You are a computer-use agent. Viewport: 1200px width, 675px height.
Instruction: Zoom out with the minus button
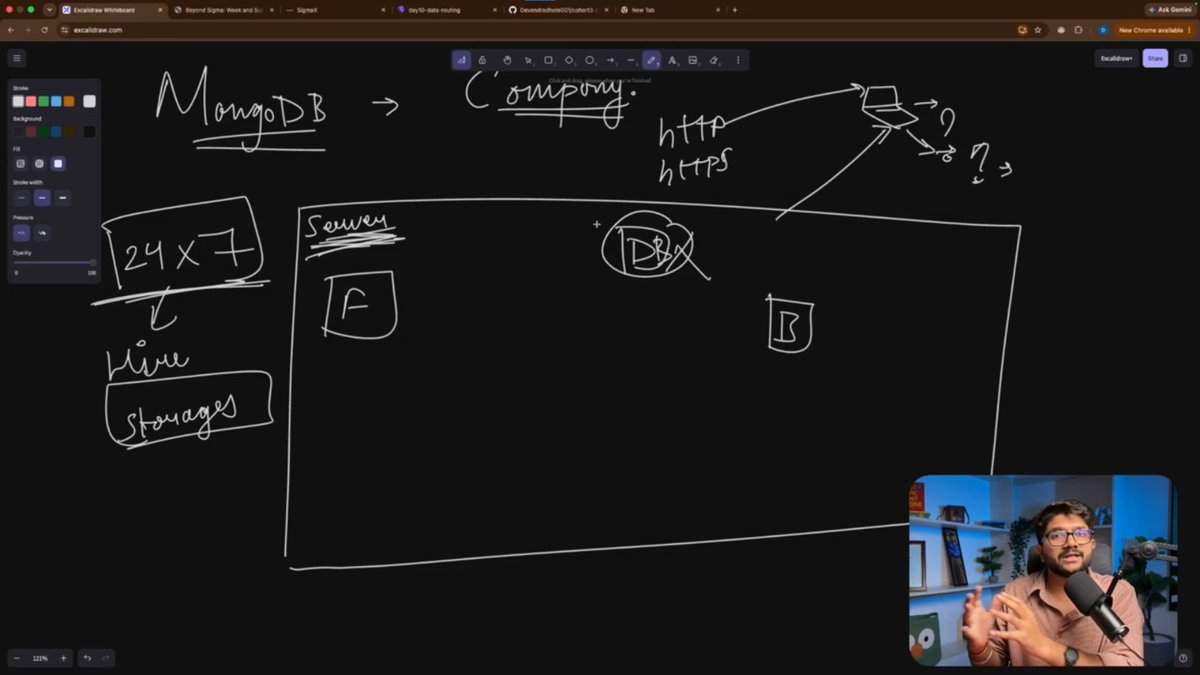tap(17, 658)
